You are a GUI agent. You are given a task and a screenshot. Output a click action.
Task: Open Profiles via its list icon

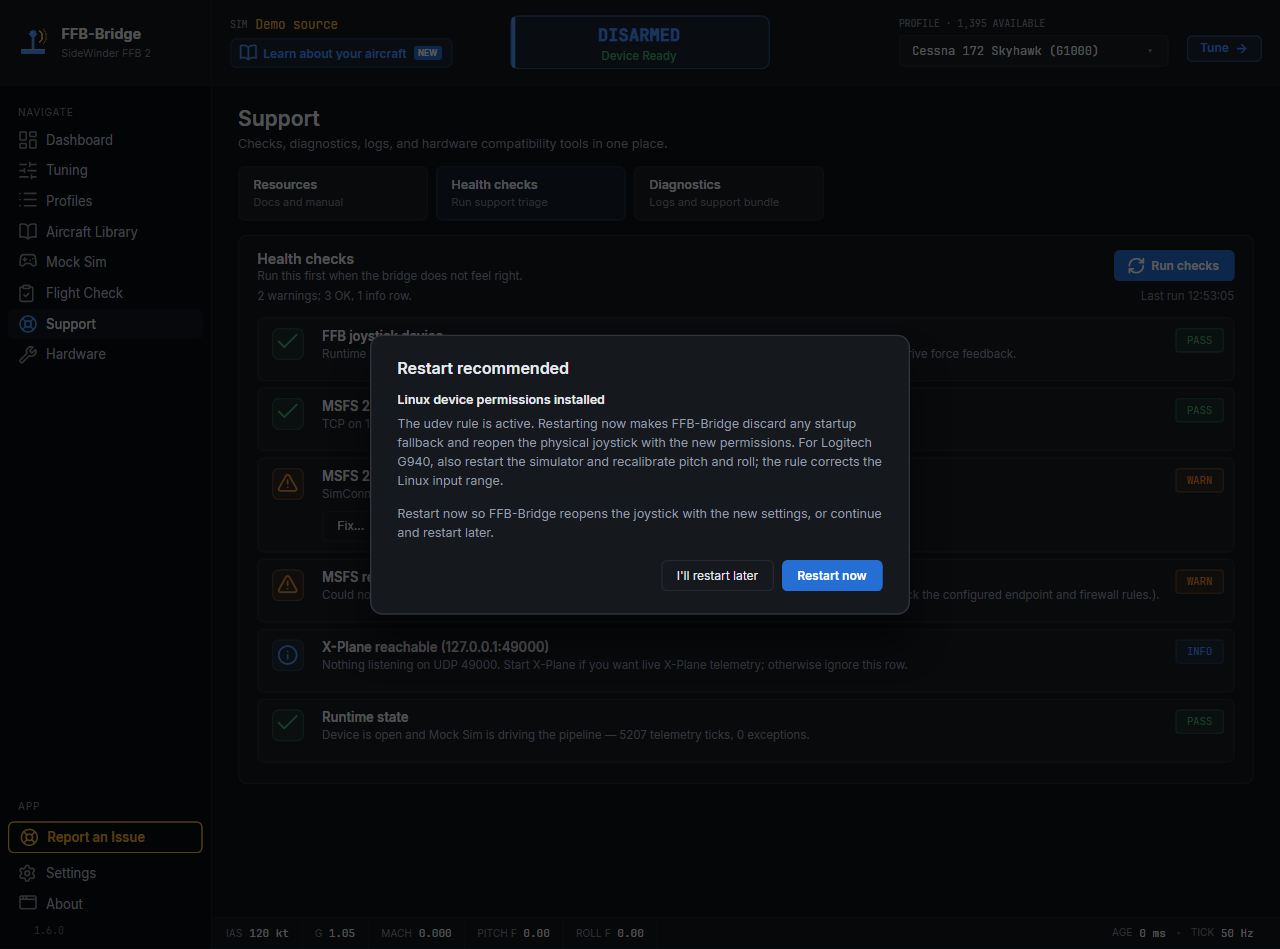28,201
